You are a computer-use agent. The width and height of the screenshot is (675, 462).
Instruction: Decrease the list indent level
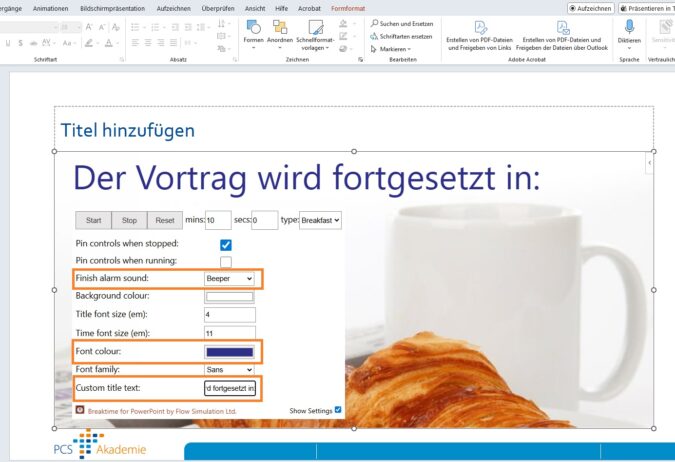pos(175,27)
